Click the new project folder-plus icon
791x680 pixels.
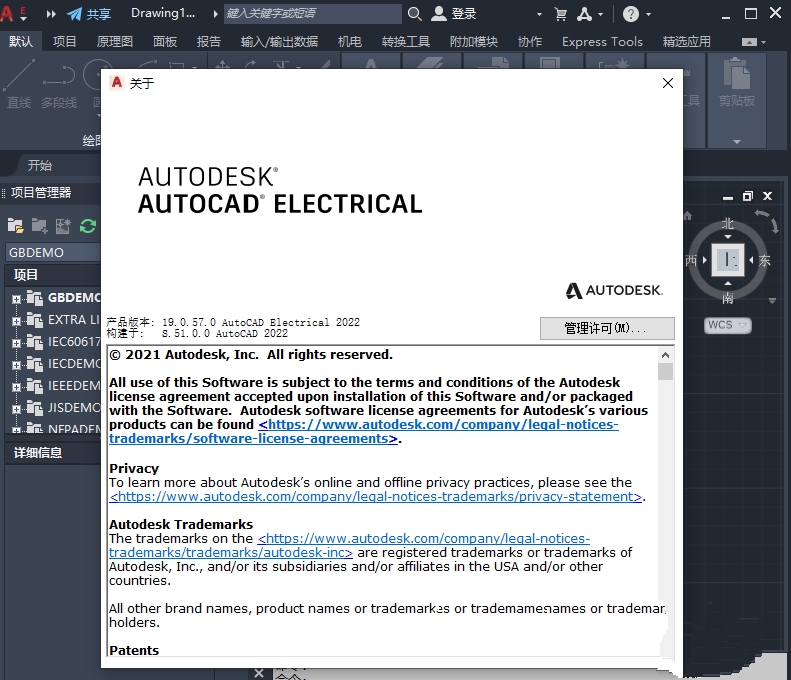coord(39,225)
